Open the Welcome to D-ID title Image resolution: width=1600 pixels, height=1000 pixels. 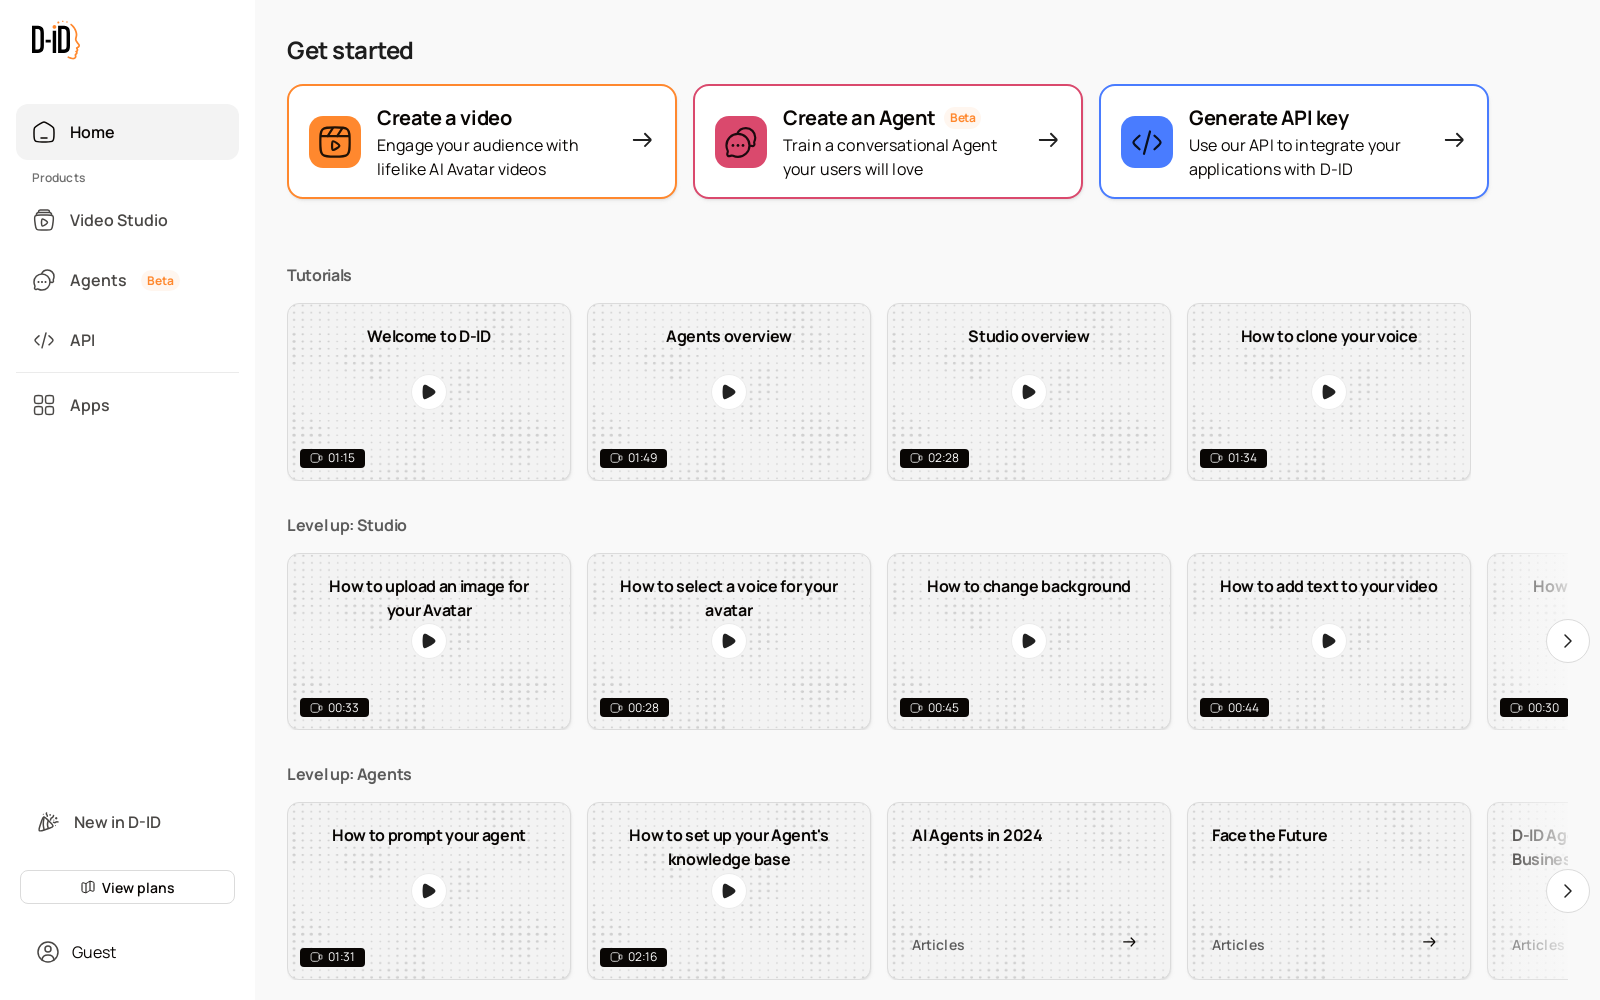coord(429,336)
